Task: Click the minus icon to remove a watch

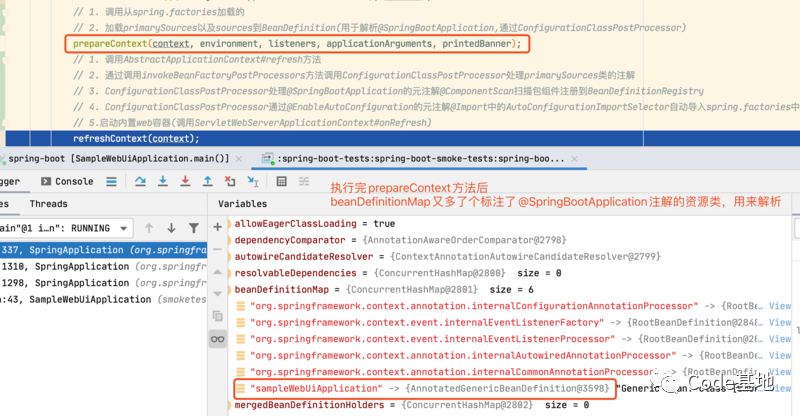Action: [217, 249]
